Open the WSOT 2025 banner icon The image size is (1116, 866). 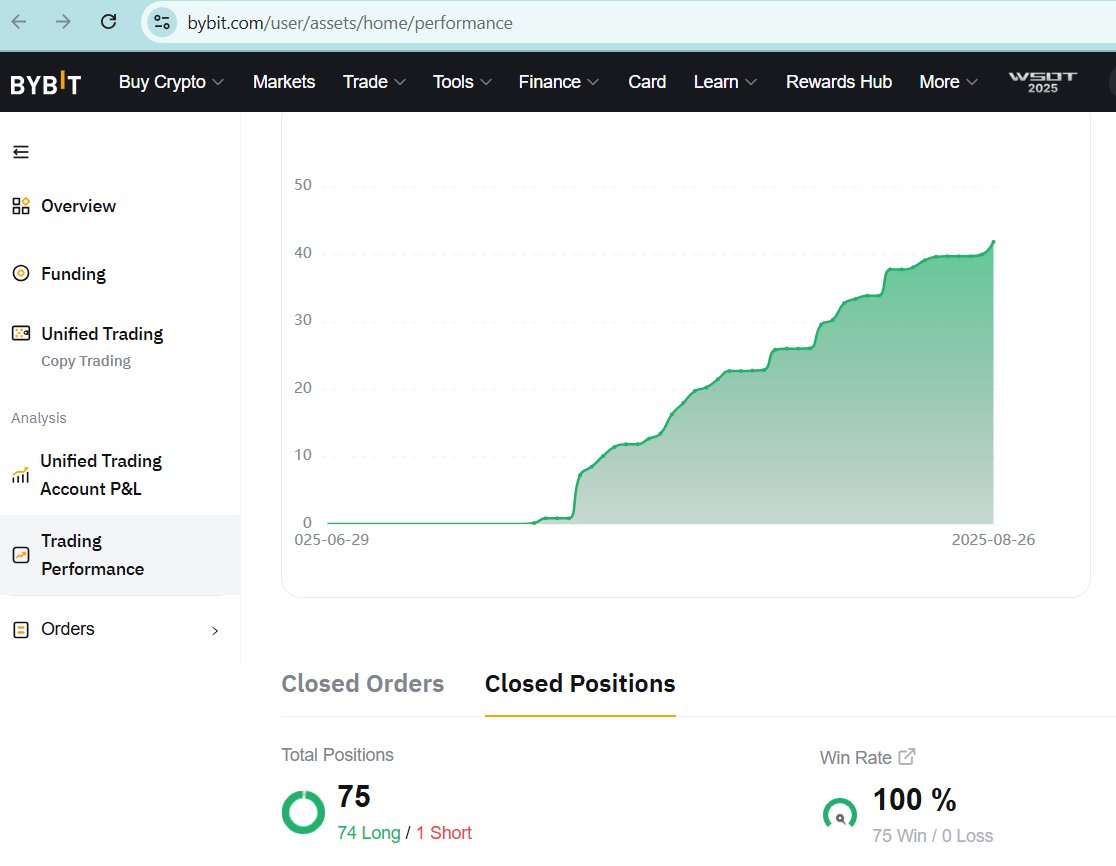(x=1043, y=82)
